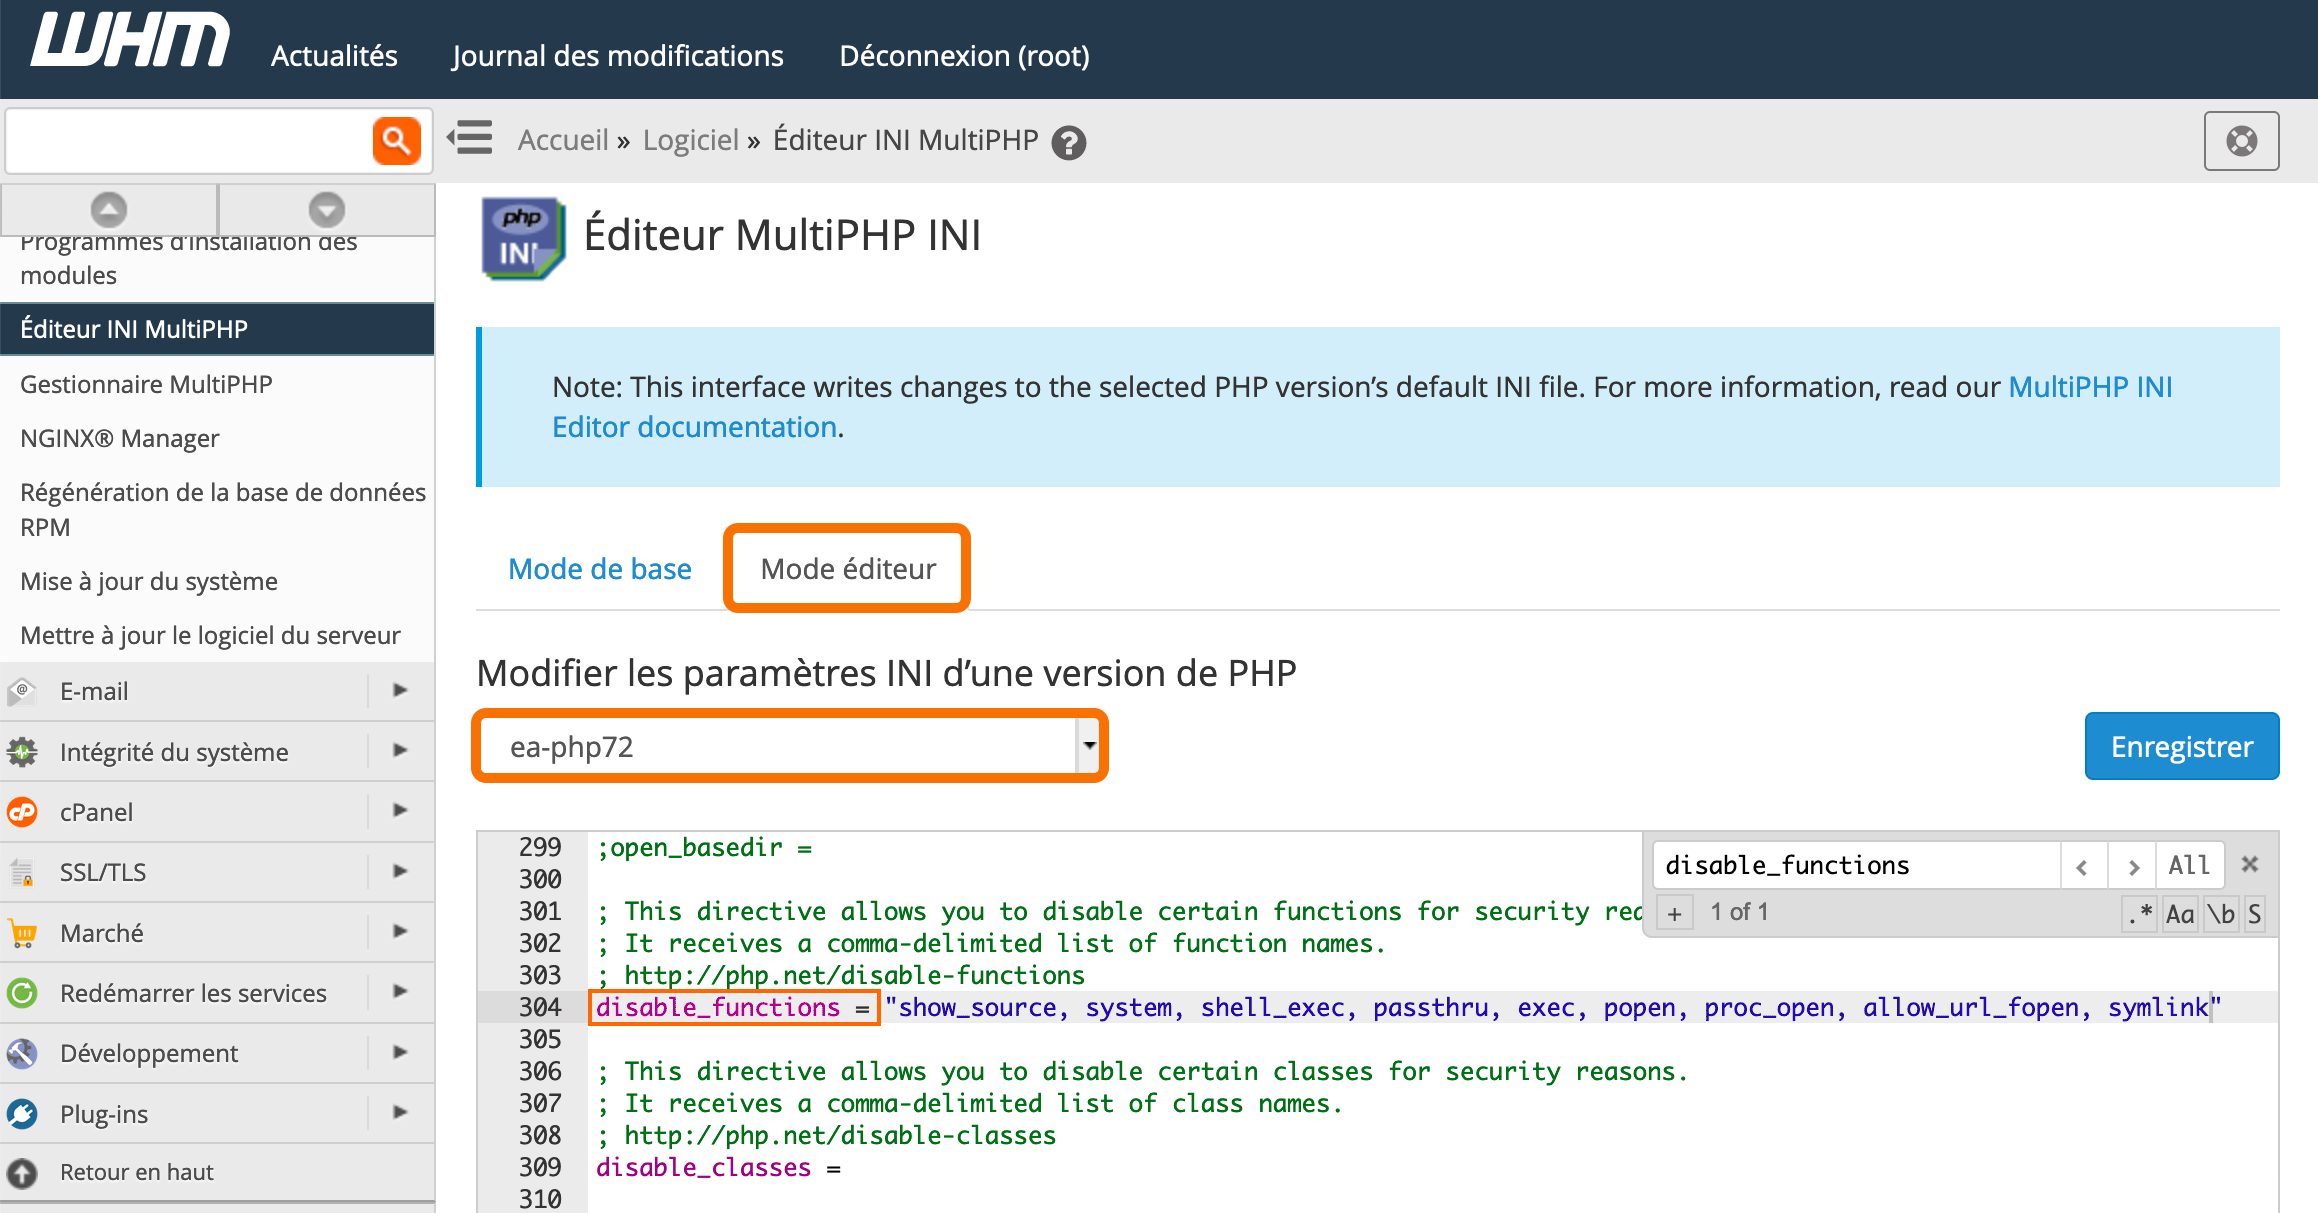Image resolution: width=2318 pixels, height=1213 pixels.
Task: Click line number 309 in gutter
Action: [x=540, y=1167]
